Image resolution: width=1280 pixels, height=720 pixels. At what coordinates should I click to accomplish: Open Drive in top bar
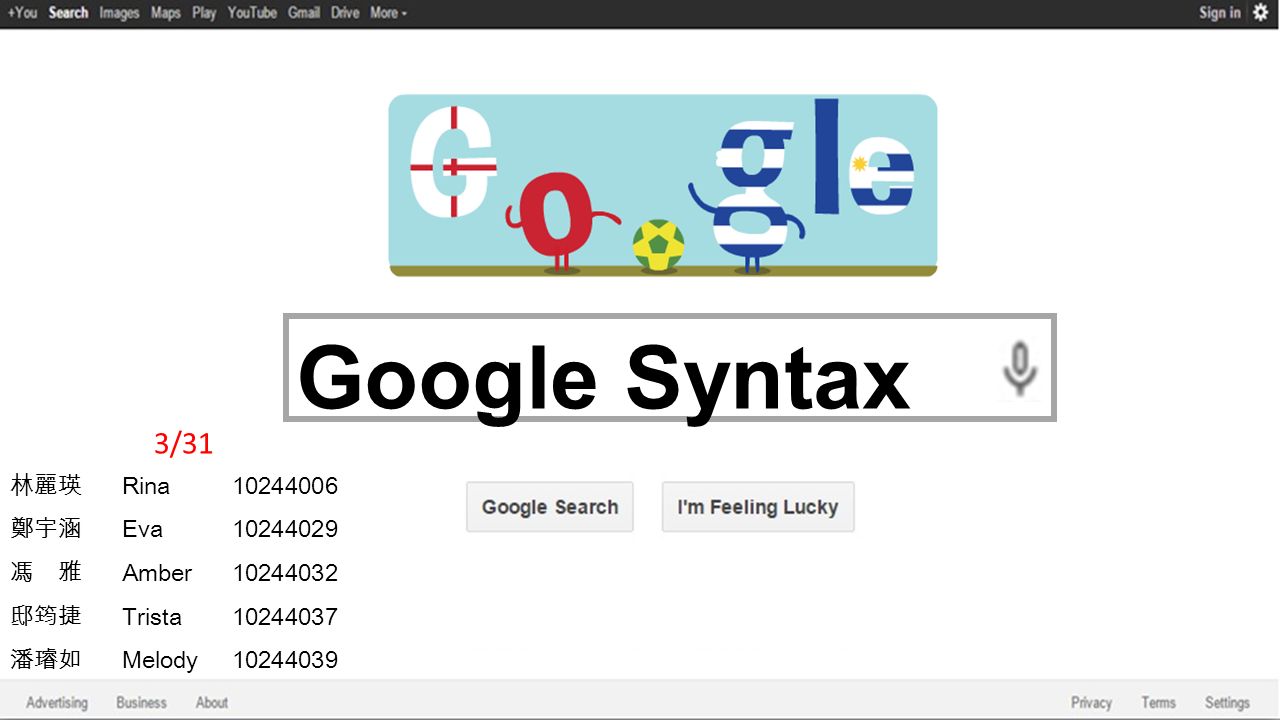pos(345,13)
